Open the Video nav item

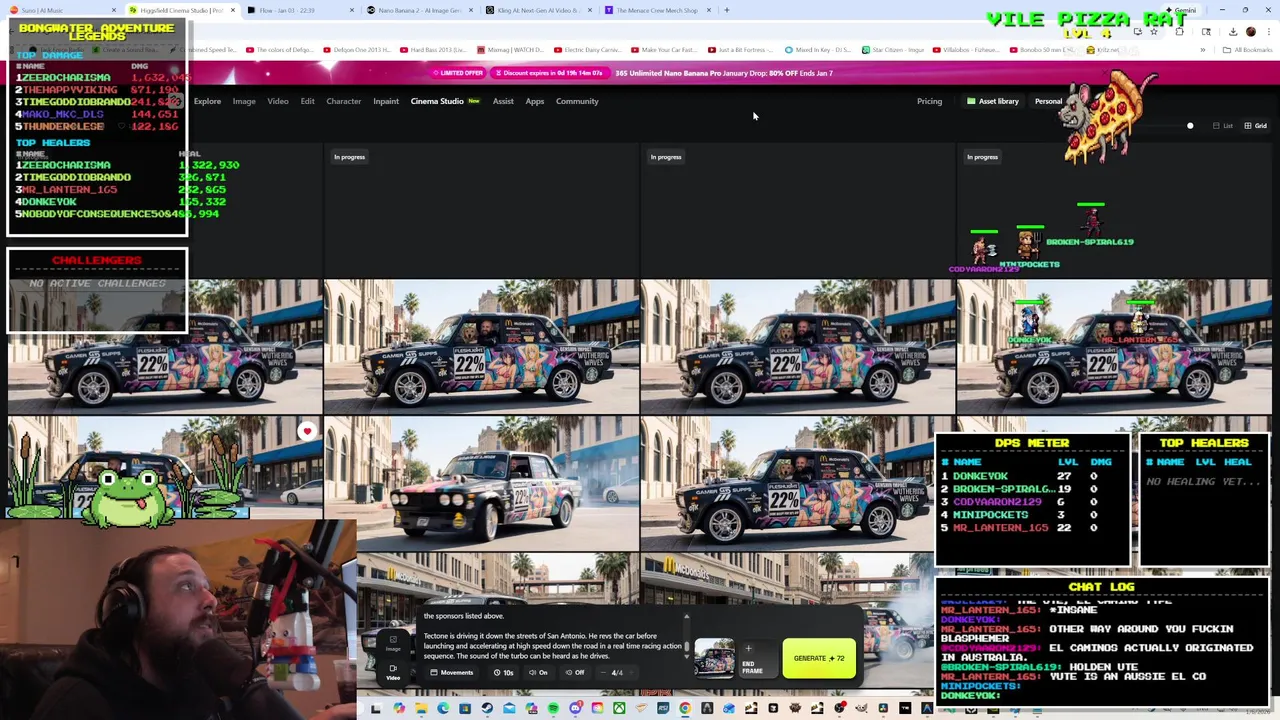[x=278, y=101]
